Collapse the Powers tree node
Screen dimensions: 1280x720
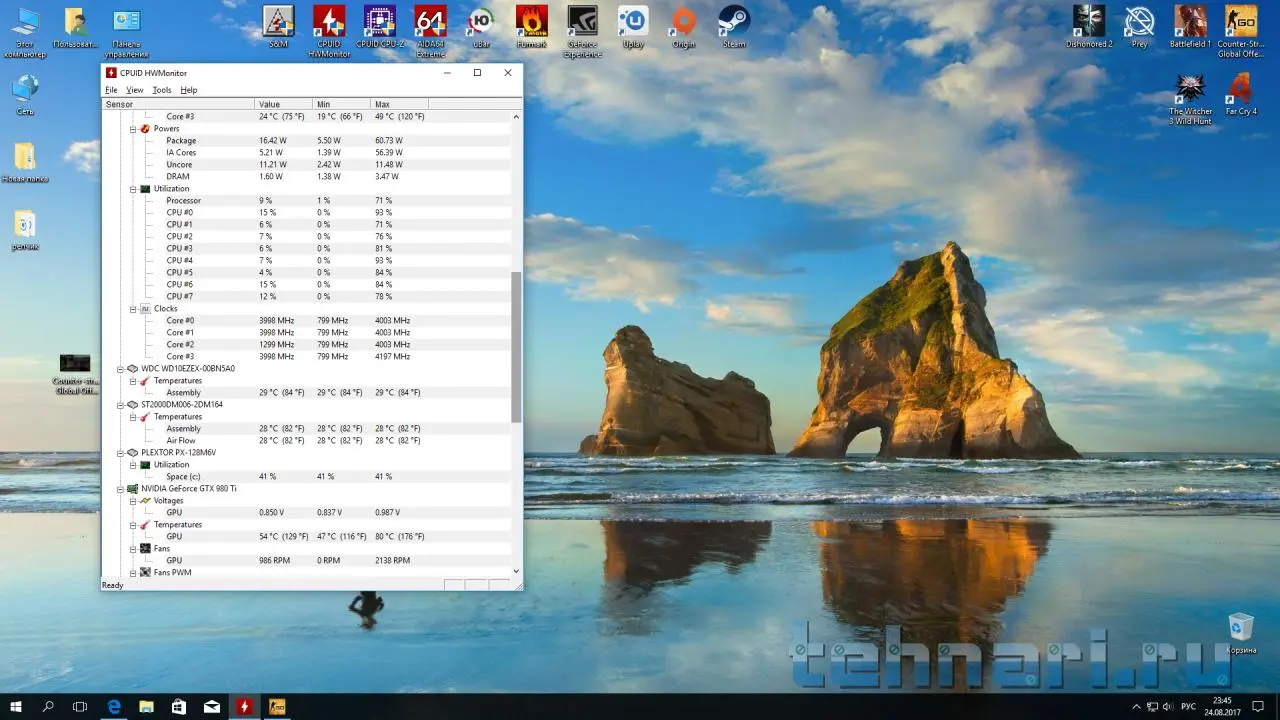(x=133, y=129)
